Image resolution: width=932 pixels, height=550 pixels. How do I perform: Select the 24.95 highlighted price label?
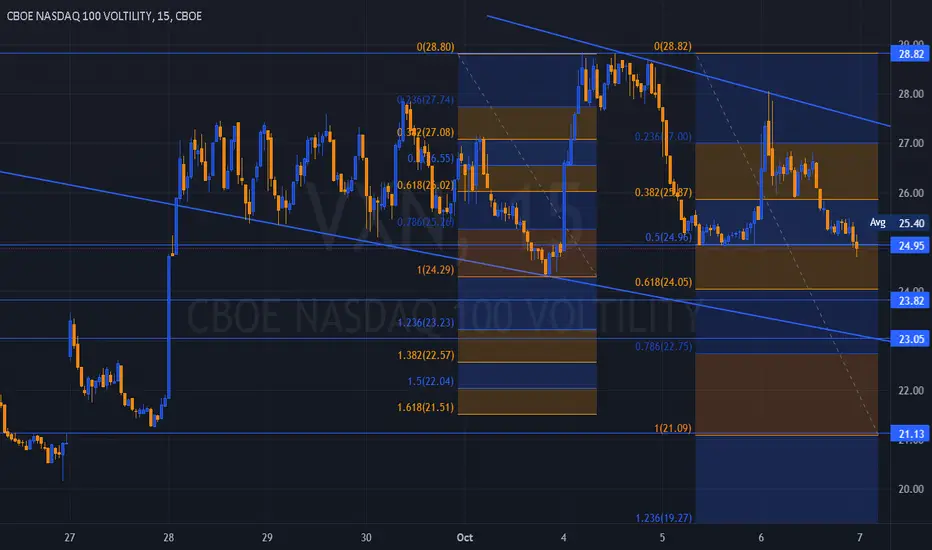[911, 246]
